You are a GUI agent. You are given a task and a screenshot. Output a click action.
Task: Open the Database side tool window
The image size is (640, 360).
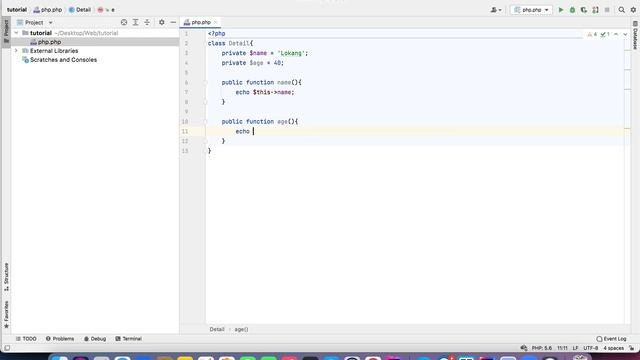click(635, 36)
